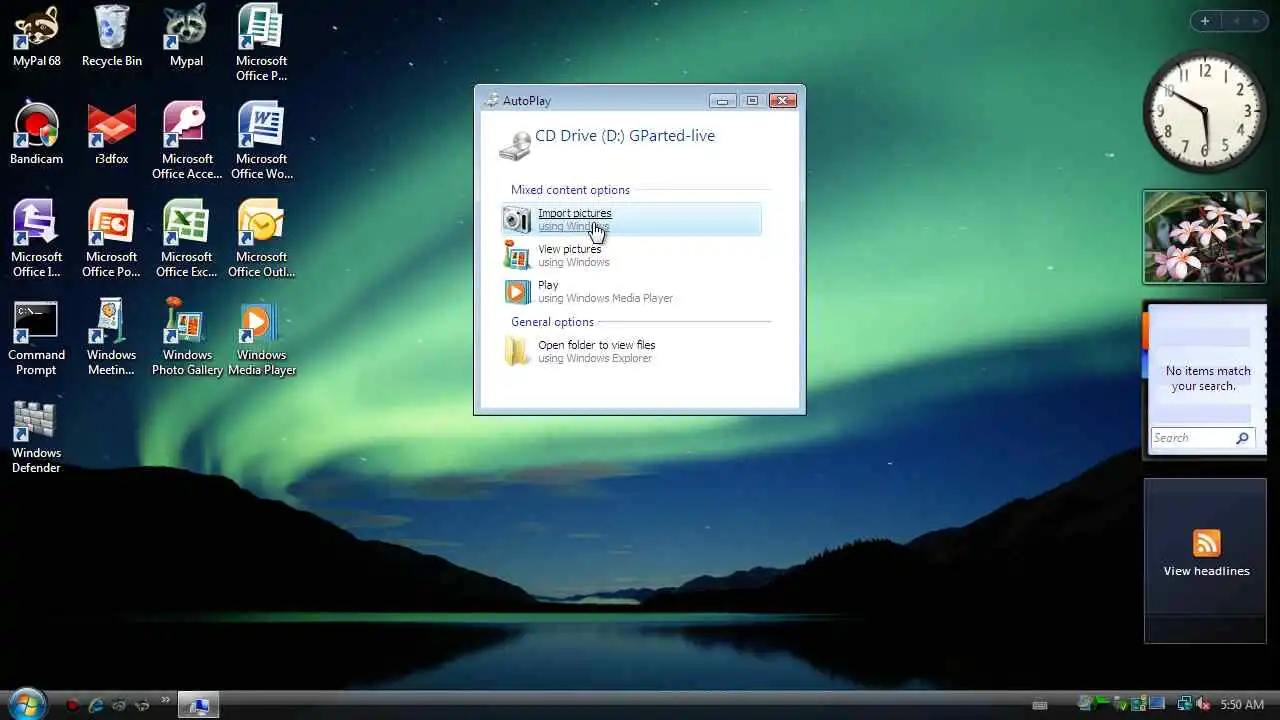This screenshot has height=720, width=1280.
Task: Select the Microsoft Office Access shortcut
Action: [186, 141]
